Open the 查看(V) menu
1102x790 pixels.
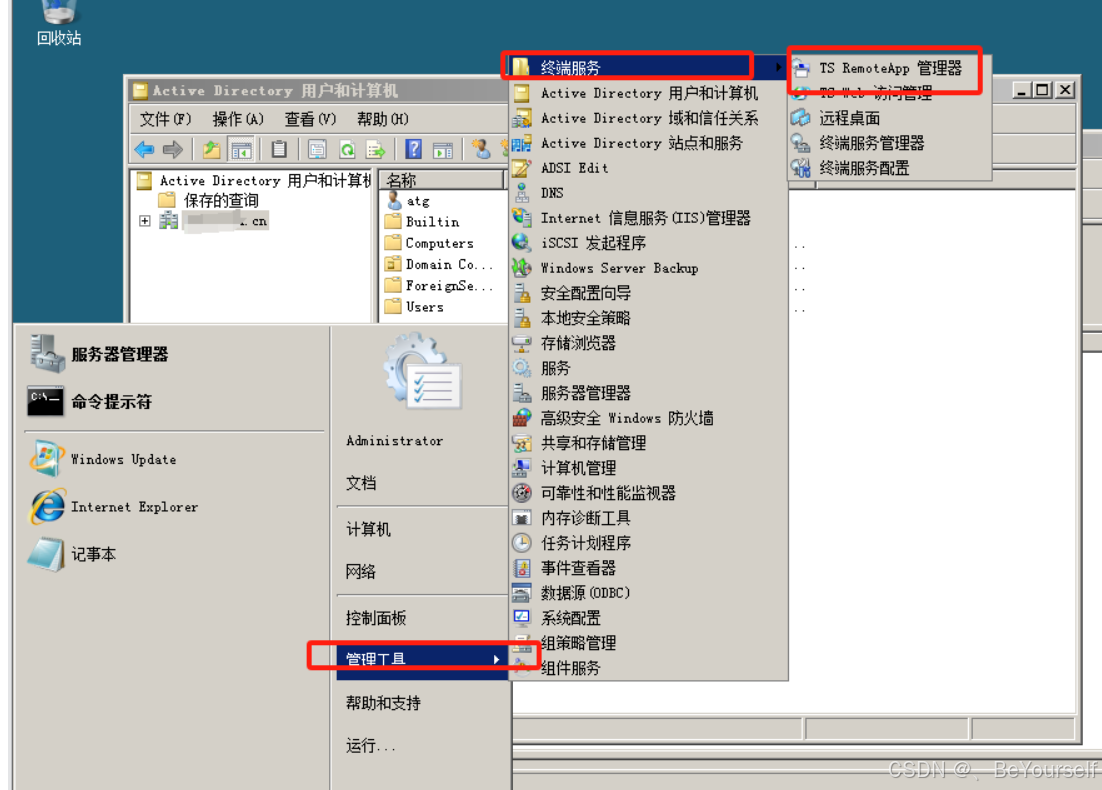pyautogui.click(x=311, y=119)
